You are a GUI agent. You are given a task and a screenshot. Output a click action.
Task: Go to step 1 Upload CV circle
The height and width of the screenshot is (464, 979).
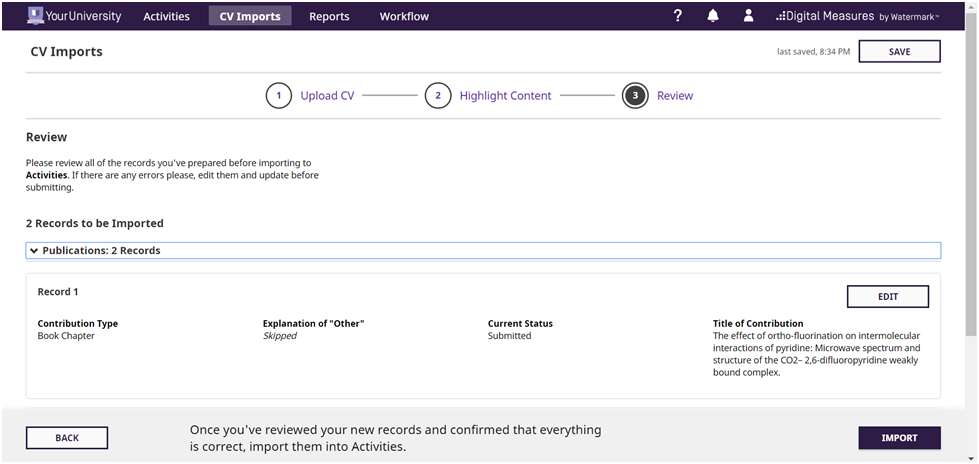point(278,96)
